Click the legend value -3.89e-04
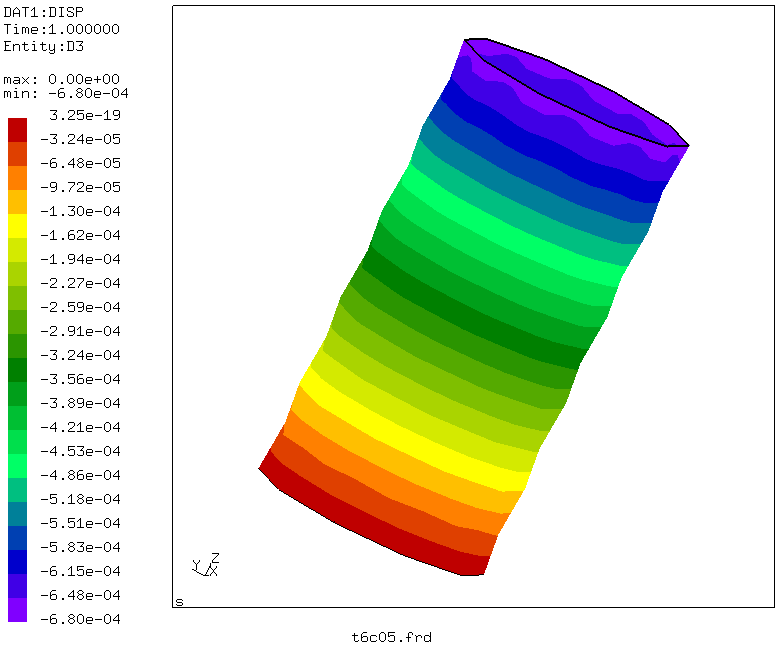Image resolution: width=784 pixels, height=672 pixels. click(80, 403)
